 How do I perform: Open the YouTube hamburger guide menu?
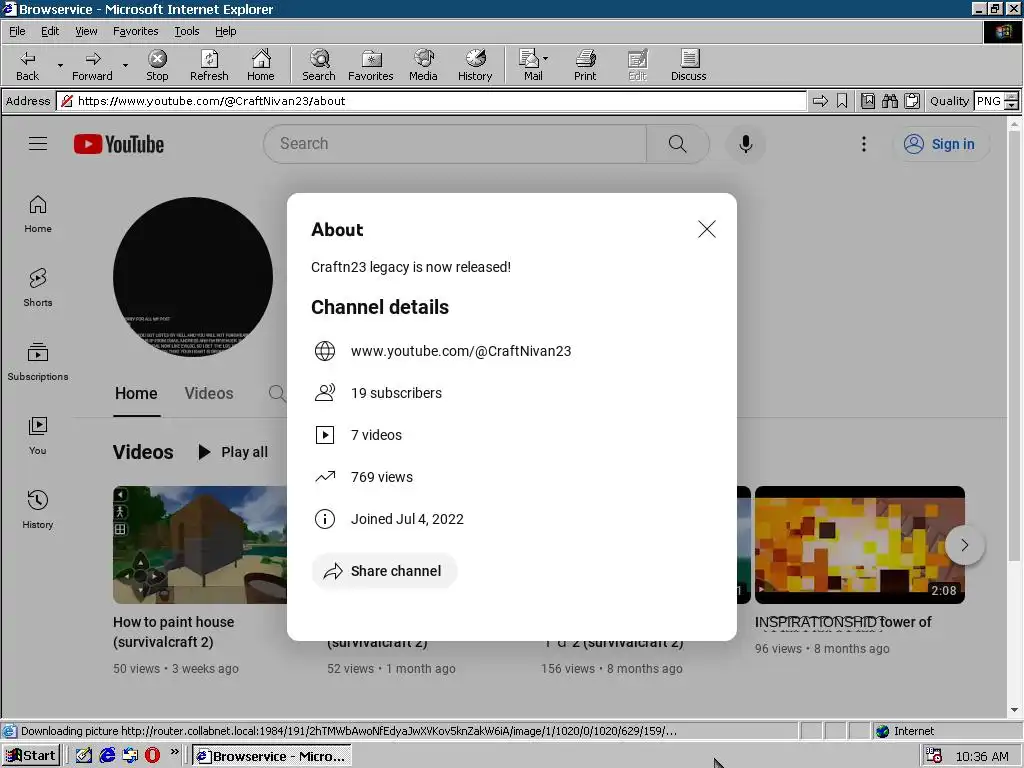tap(38, 144)
